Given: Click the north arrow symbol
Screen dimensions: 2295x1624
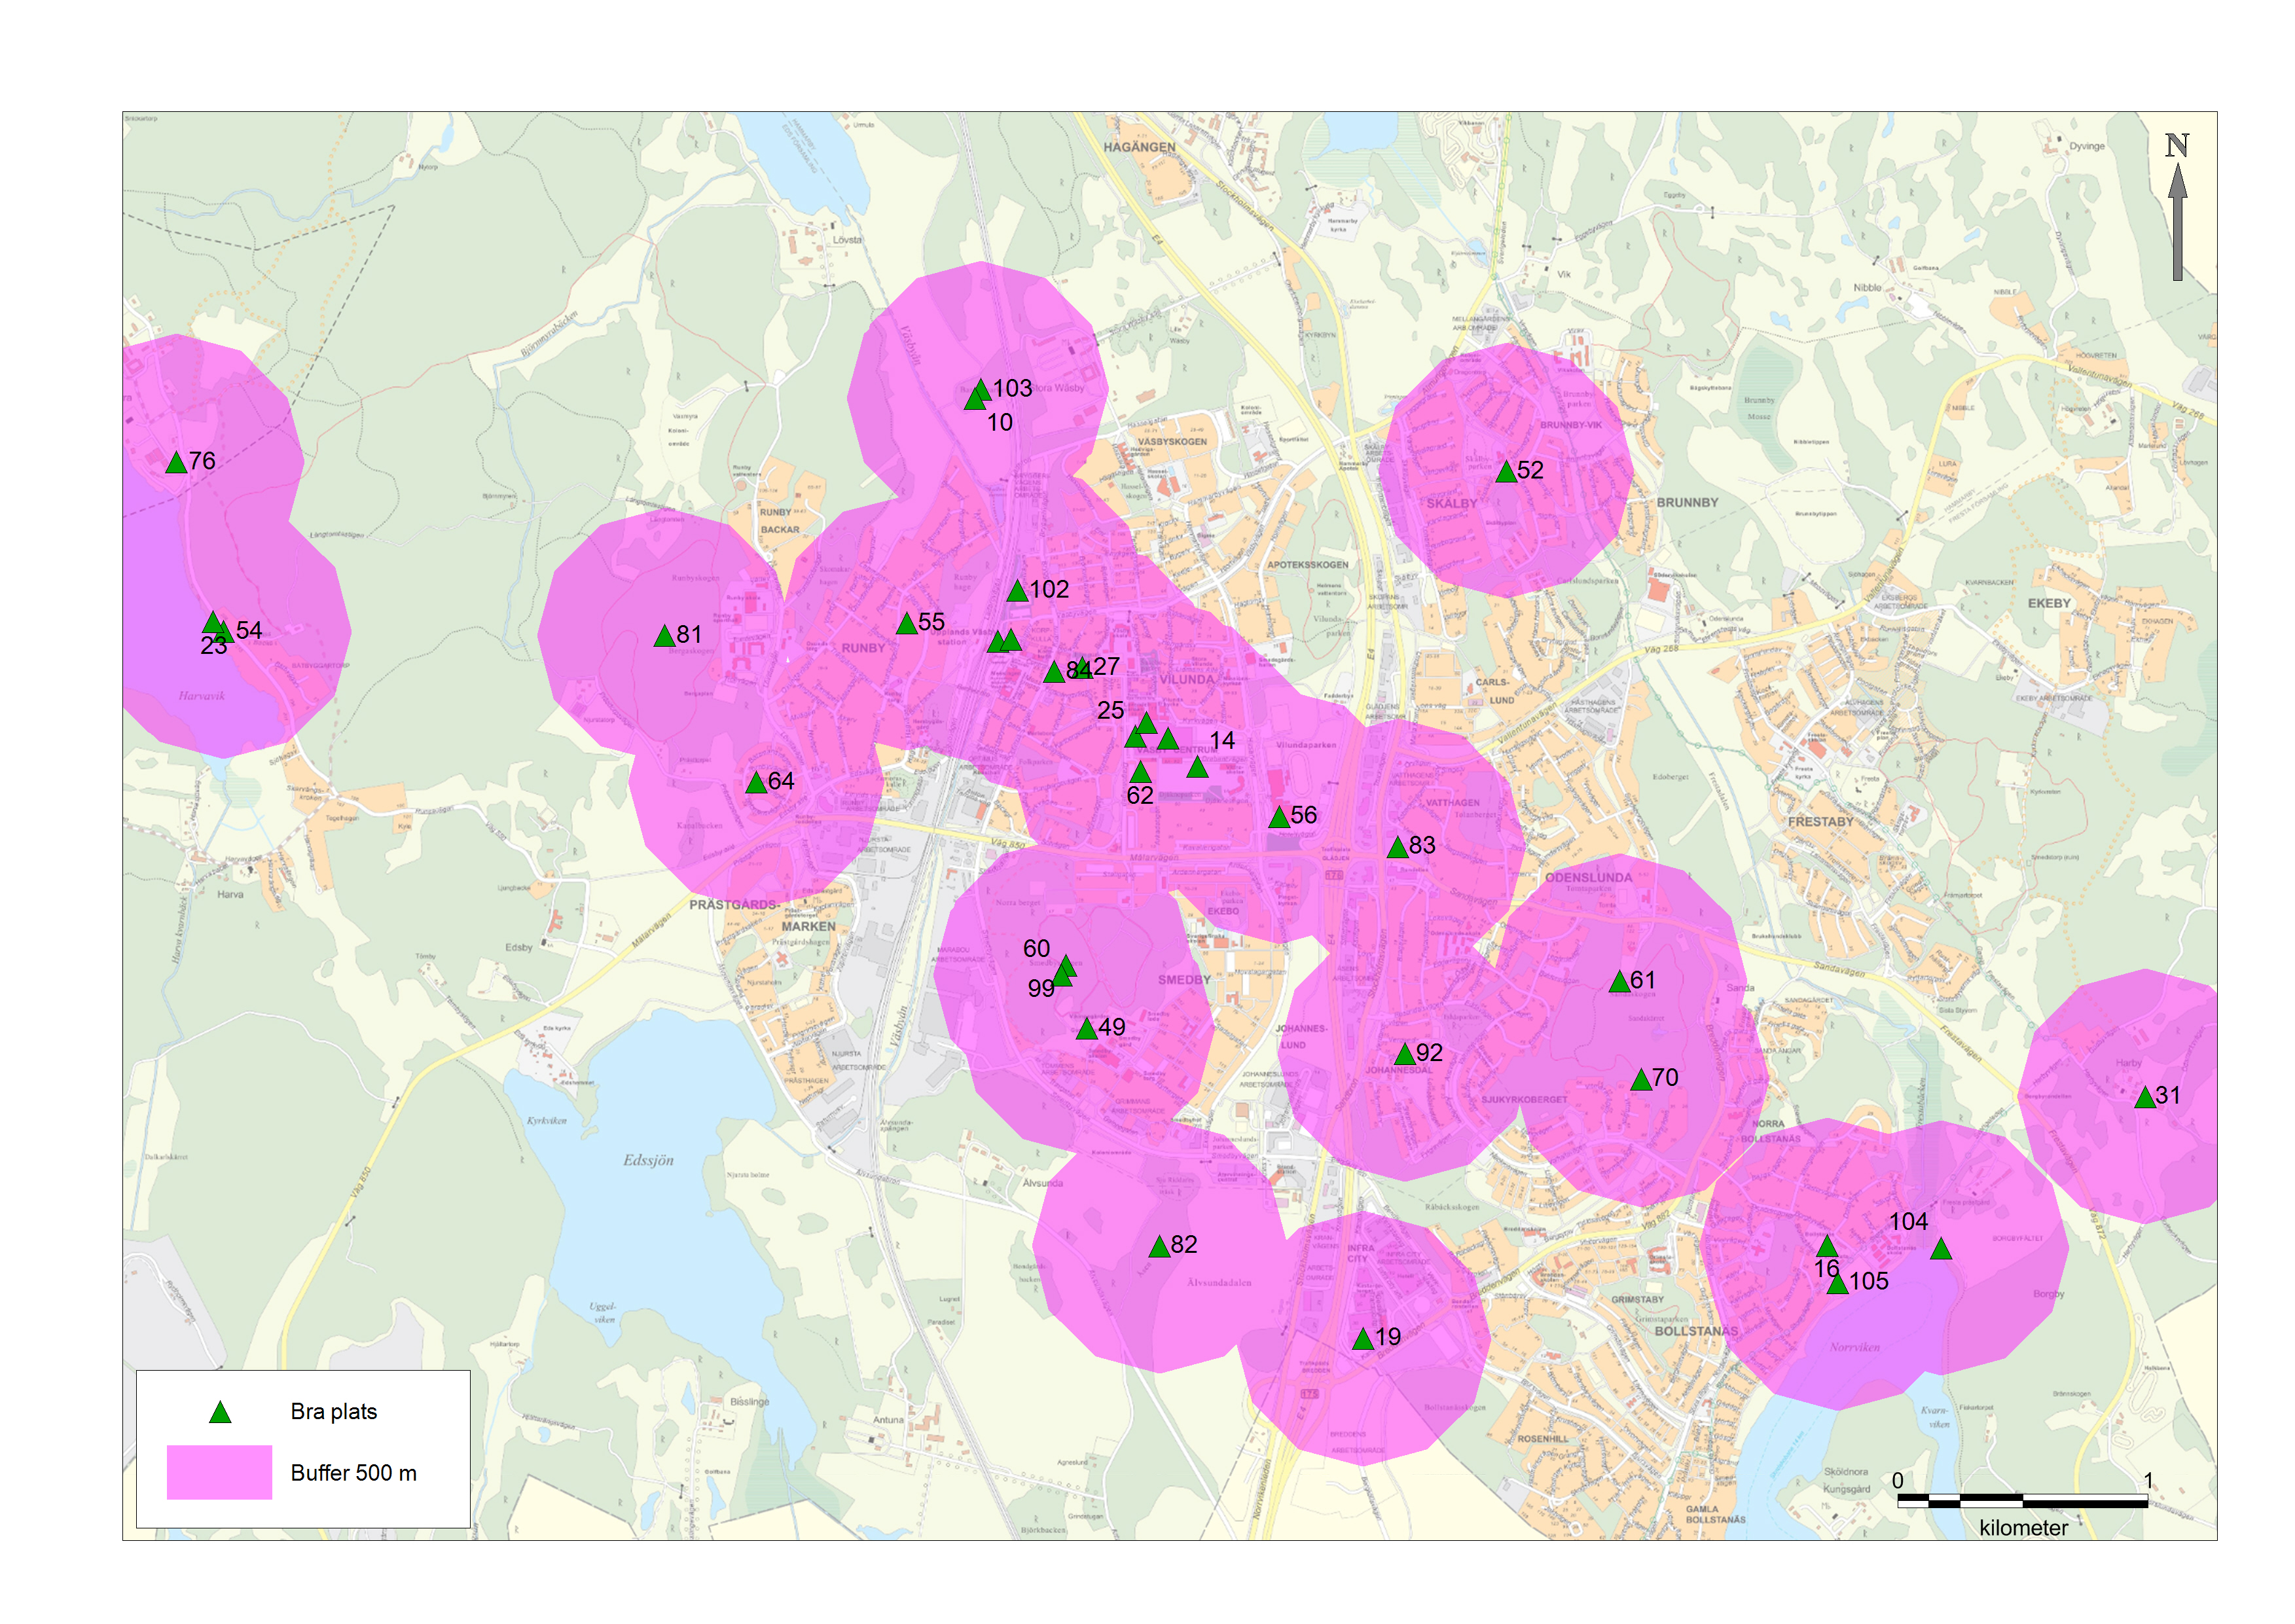Looking at the screenshot, I should [2177, 206].
